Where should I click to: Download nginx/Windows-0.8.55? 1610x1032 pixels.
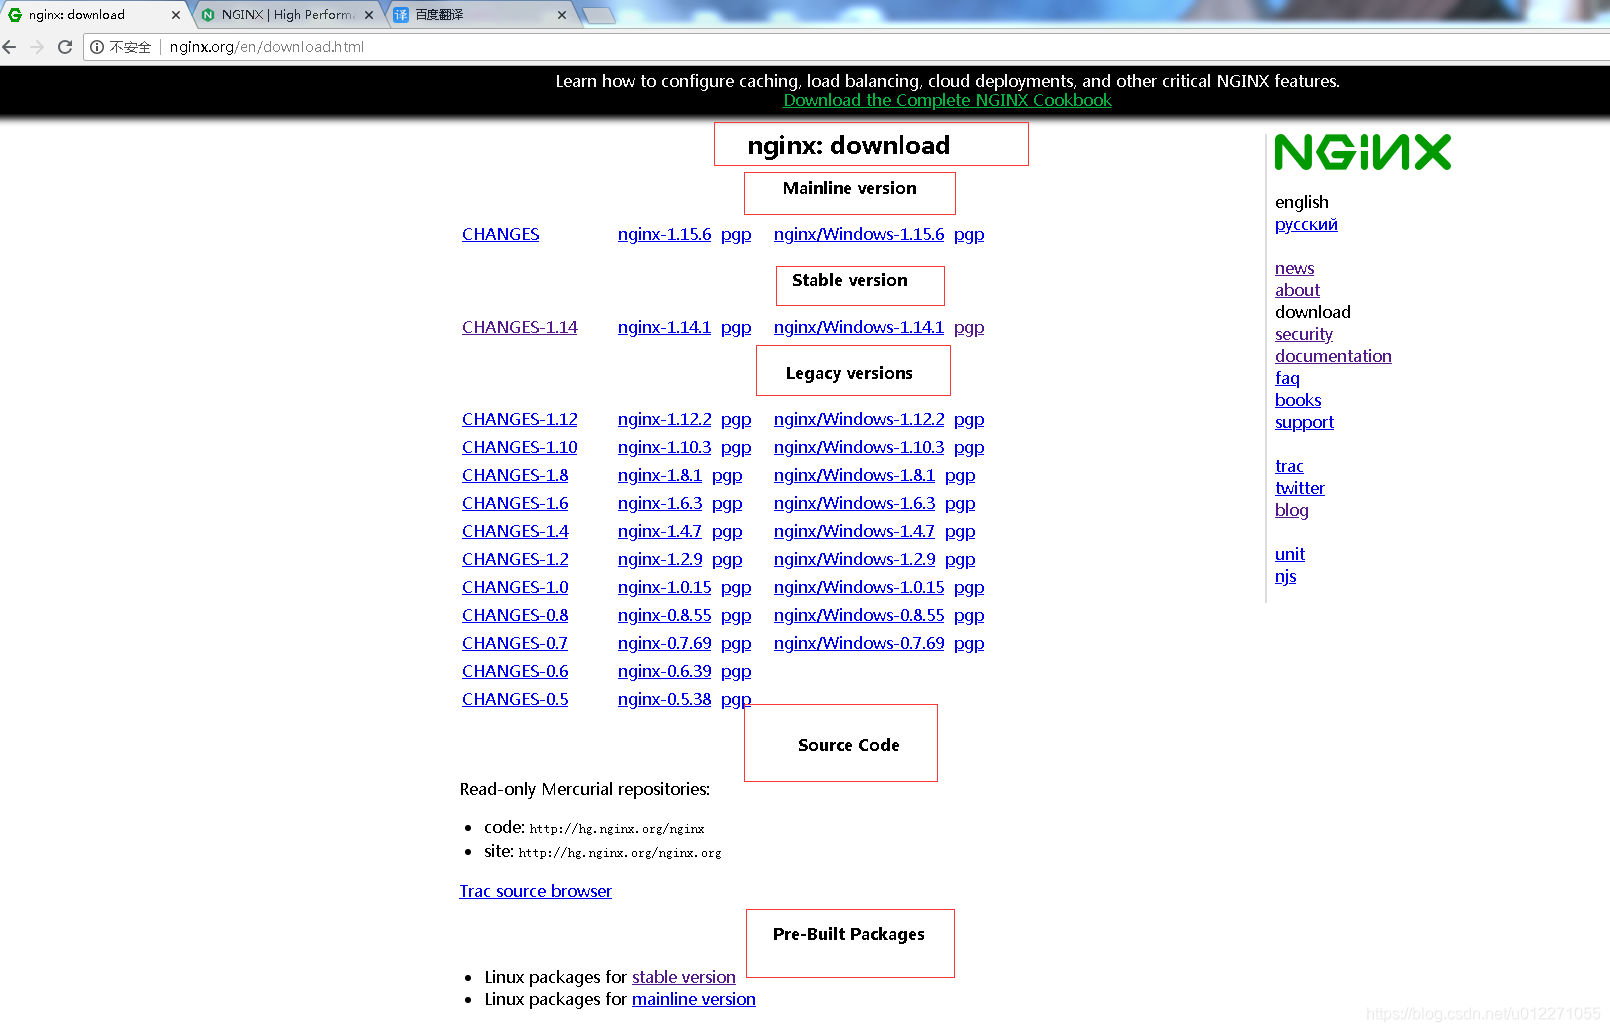point(859,615)
